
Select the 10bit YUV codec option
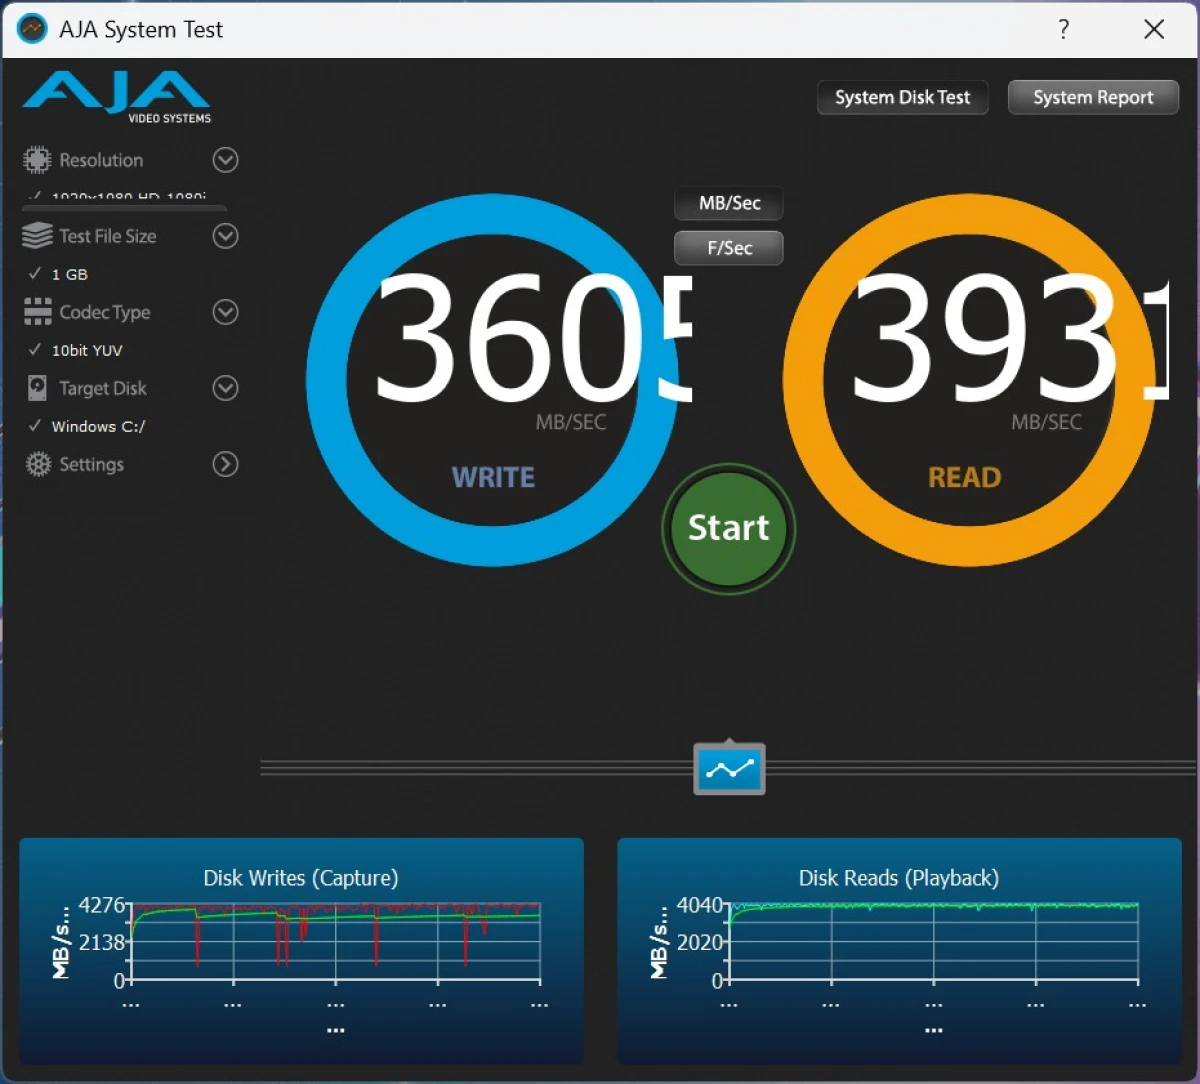(x=86, y=350)
